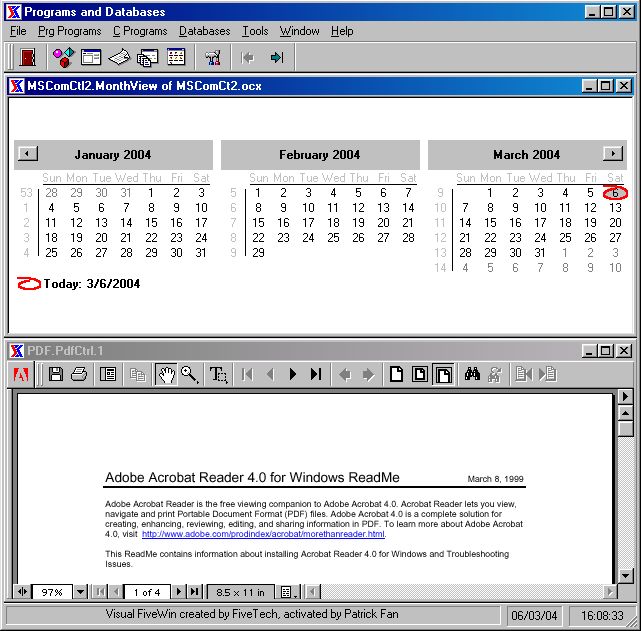The height and width of the screenshot is (631, 641).
Task: Click the red door exit icon
Action: (27, 57)
